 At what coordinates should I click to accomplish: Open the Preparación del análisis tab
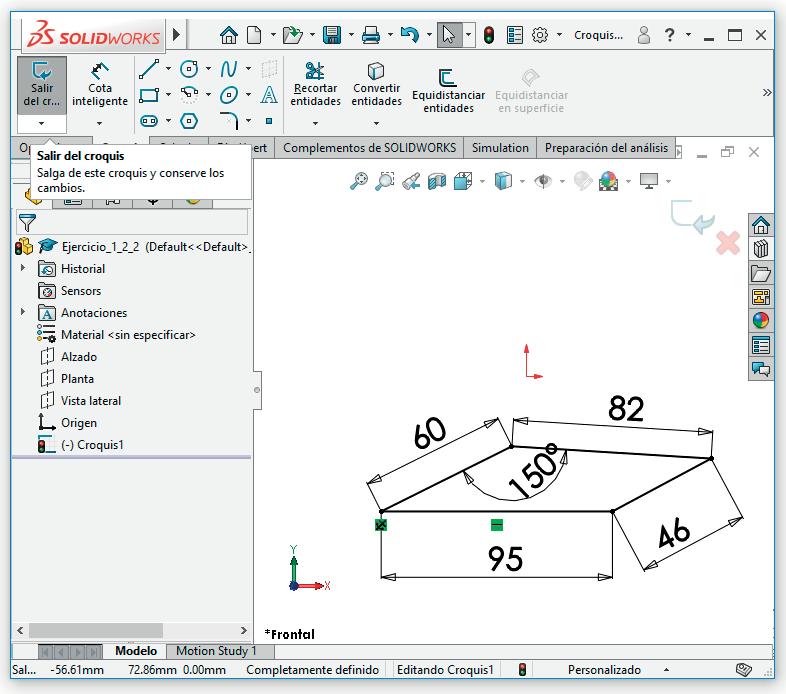pyautogui.click(x=606, y=148)
